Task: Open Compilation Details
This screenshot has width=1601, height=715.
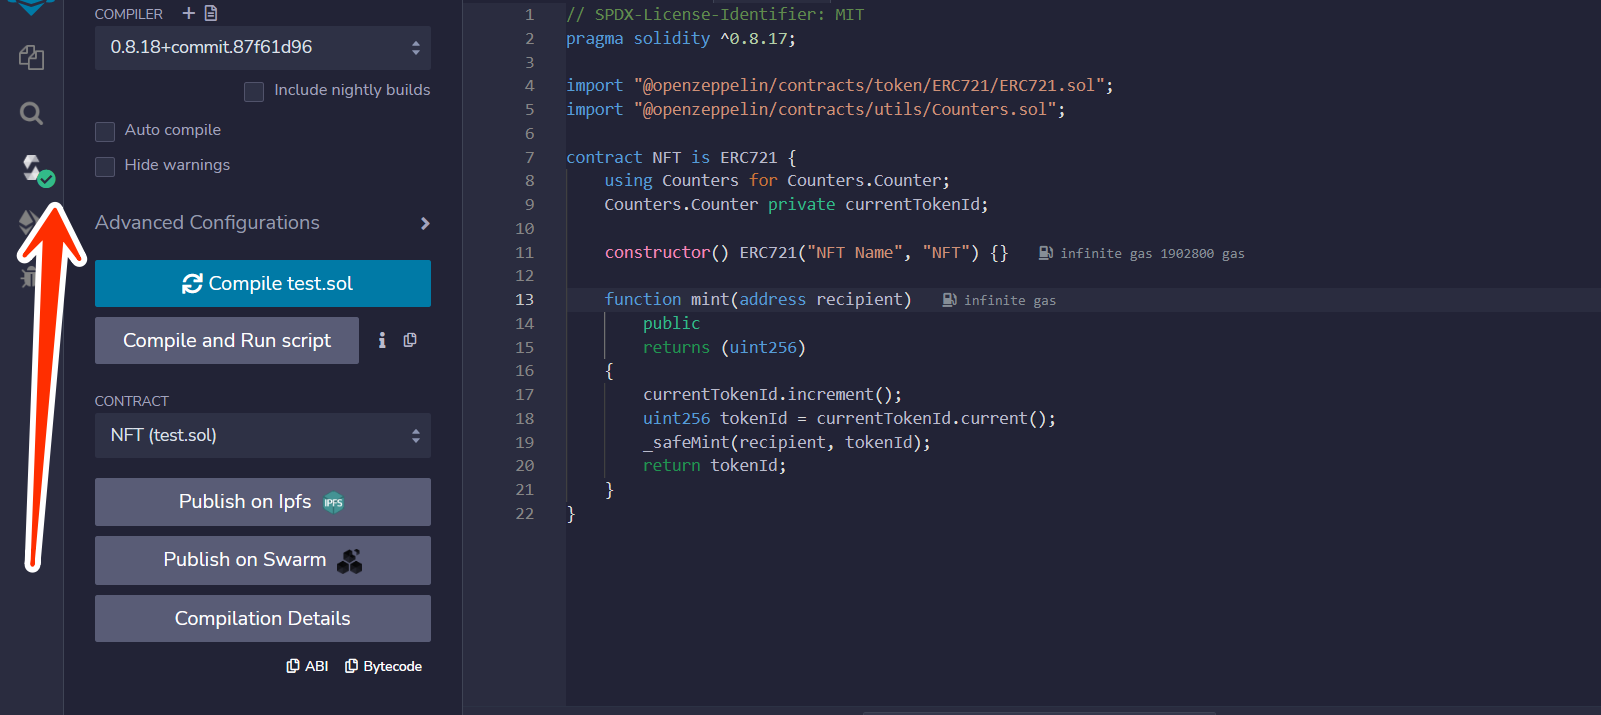Action: pos(263,618)
